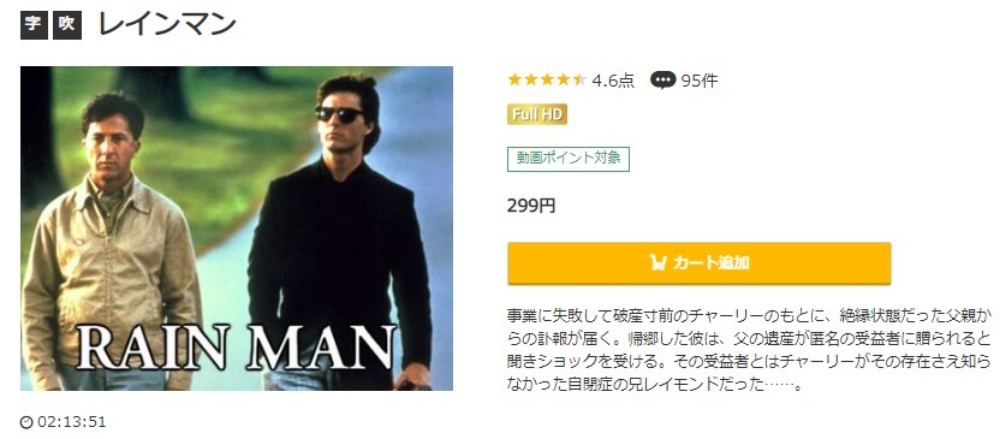Open the レインマン title heading
The height and width of the screenshot is (439, 1000).
(167, 25)
